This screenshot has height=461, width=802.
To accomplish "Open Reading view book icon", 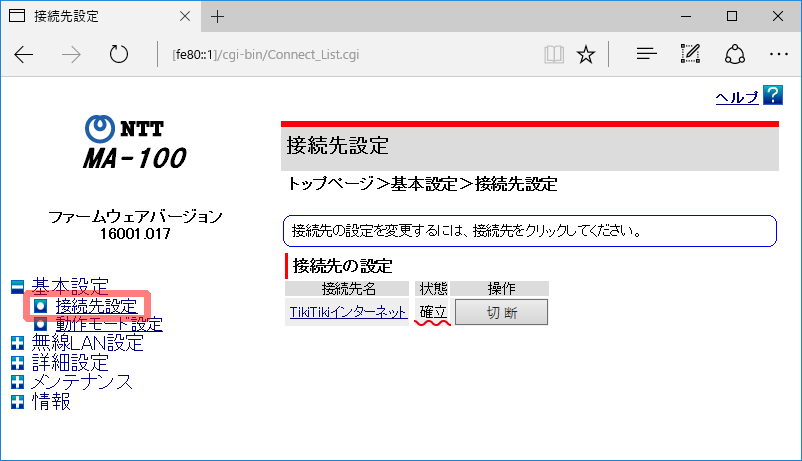I will (x=553, y=54).
